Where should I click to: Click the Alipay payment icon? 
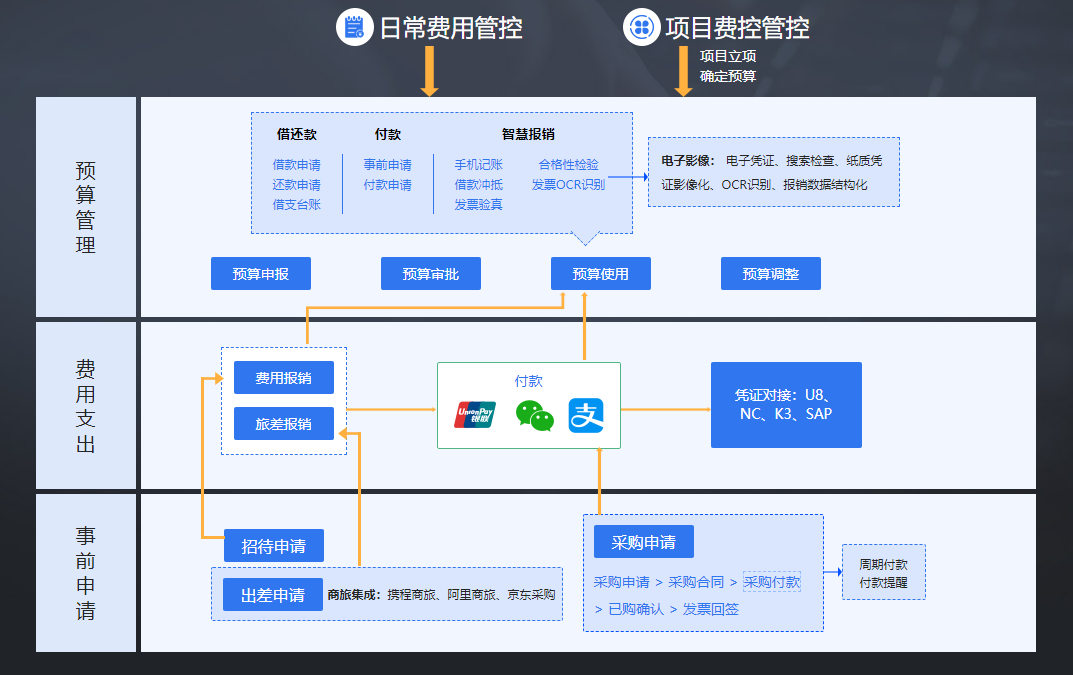point(587,415)
